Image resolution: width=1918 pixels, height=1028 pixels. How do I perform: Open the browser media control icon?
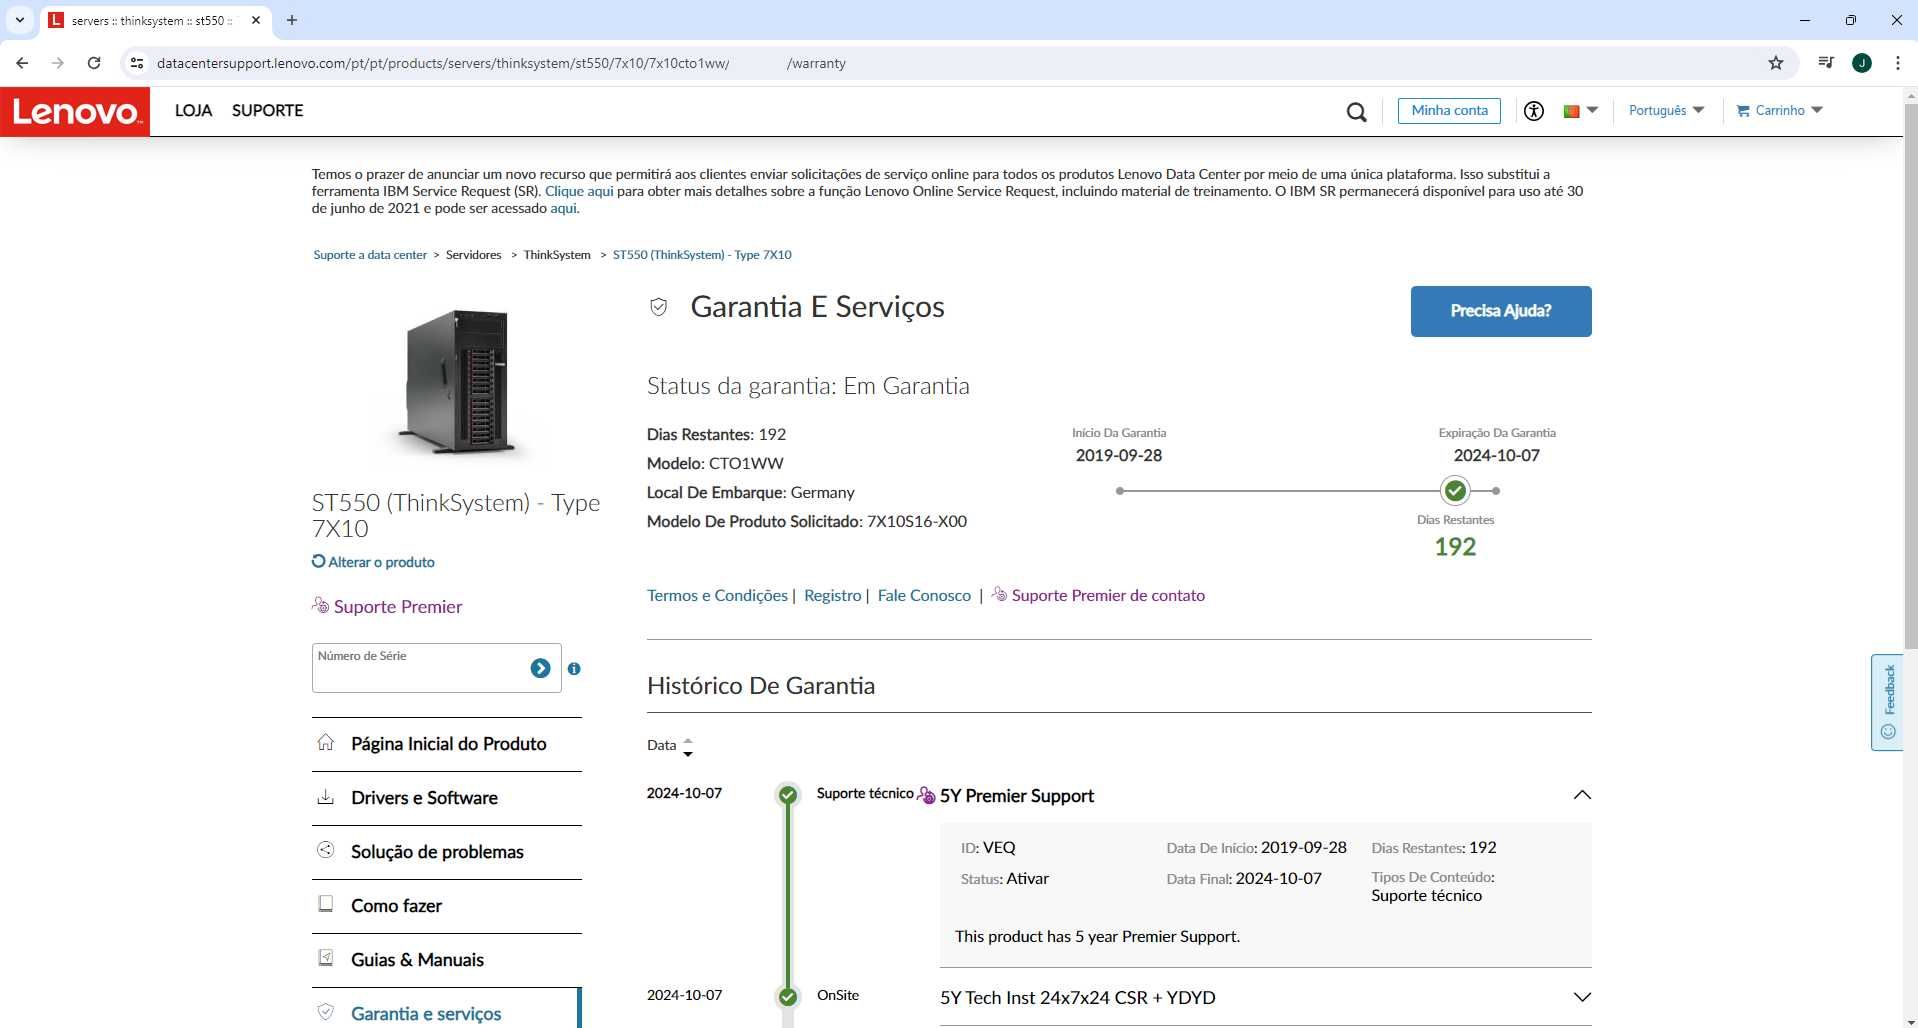pyautogui.click(x=1826, y=63)
